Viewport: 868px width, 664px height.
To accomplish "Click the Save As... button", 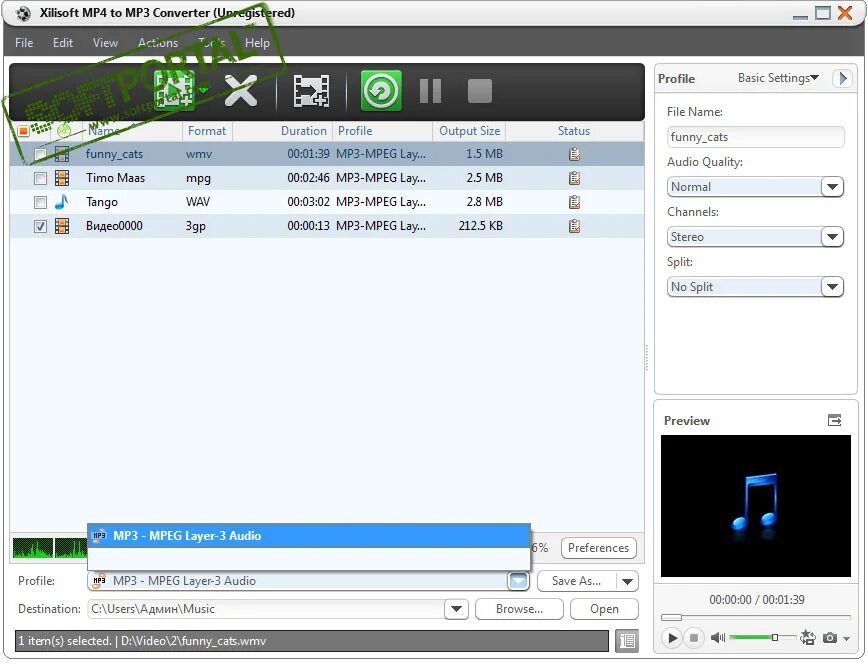I will (x=576, y=581).
